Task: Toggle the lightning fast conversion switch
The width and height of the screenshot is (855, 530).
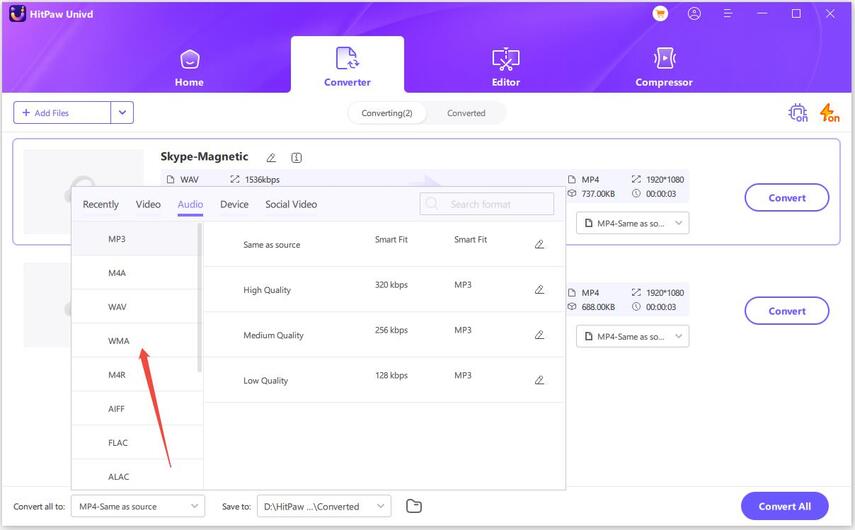Action: coord(829,113)
